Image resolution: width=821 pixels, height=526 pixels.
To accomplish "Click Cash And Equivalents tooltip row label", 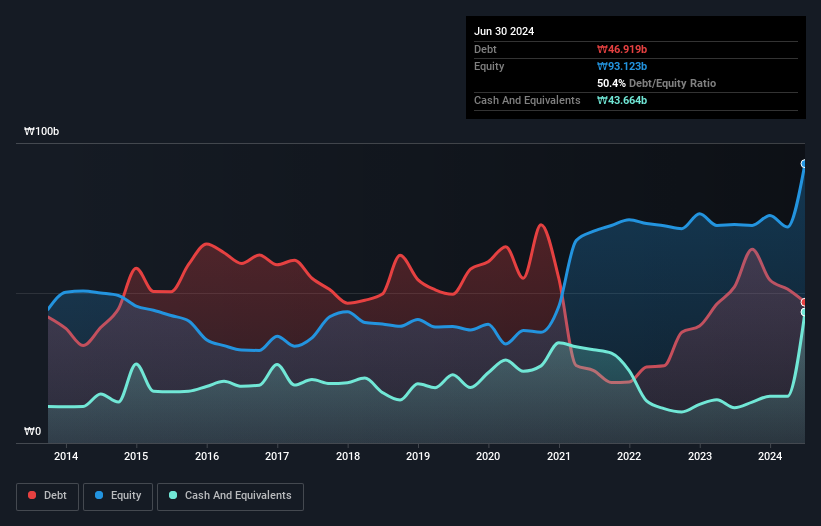I will point(527,100).
